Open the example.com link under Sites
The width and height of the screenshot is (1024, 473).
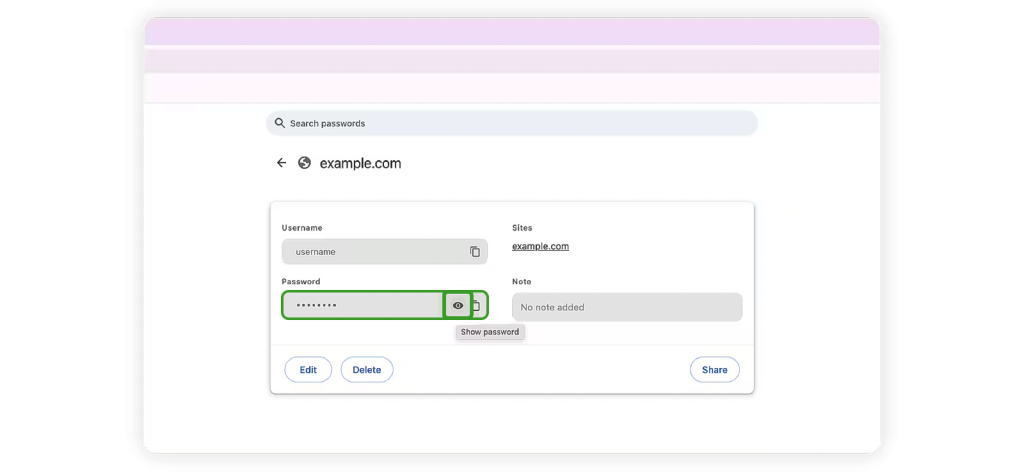pyautogui.click(x=540, y=246)
